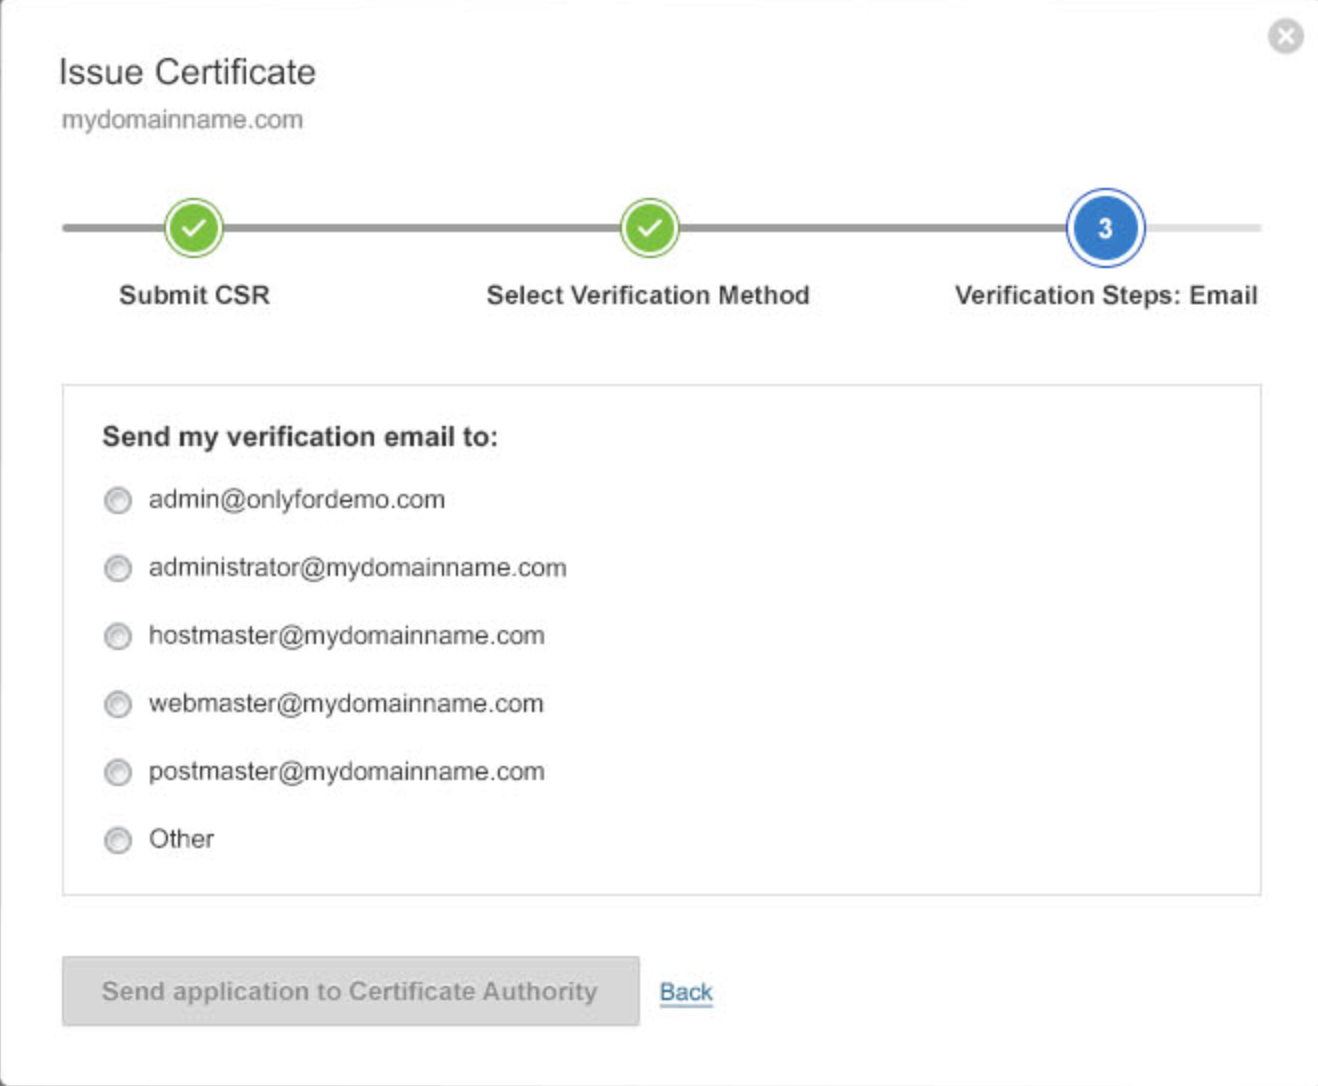Click the Send my verification email heading

[x=301, y=435]
